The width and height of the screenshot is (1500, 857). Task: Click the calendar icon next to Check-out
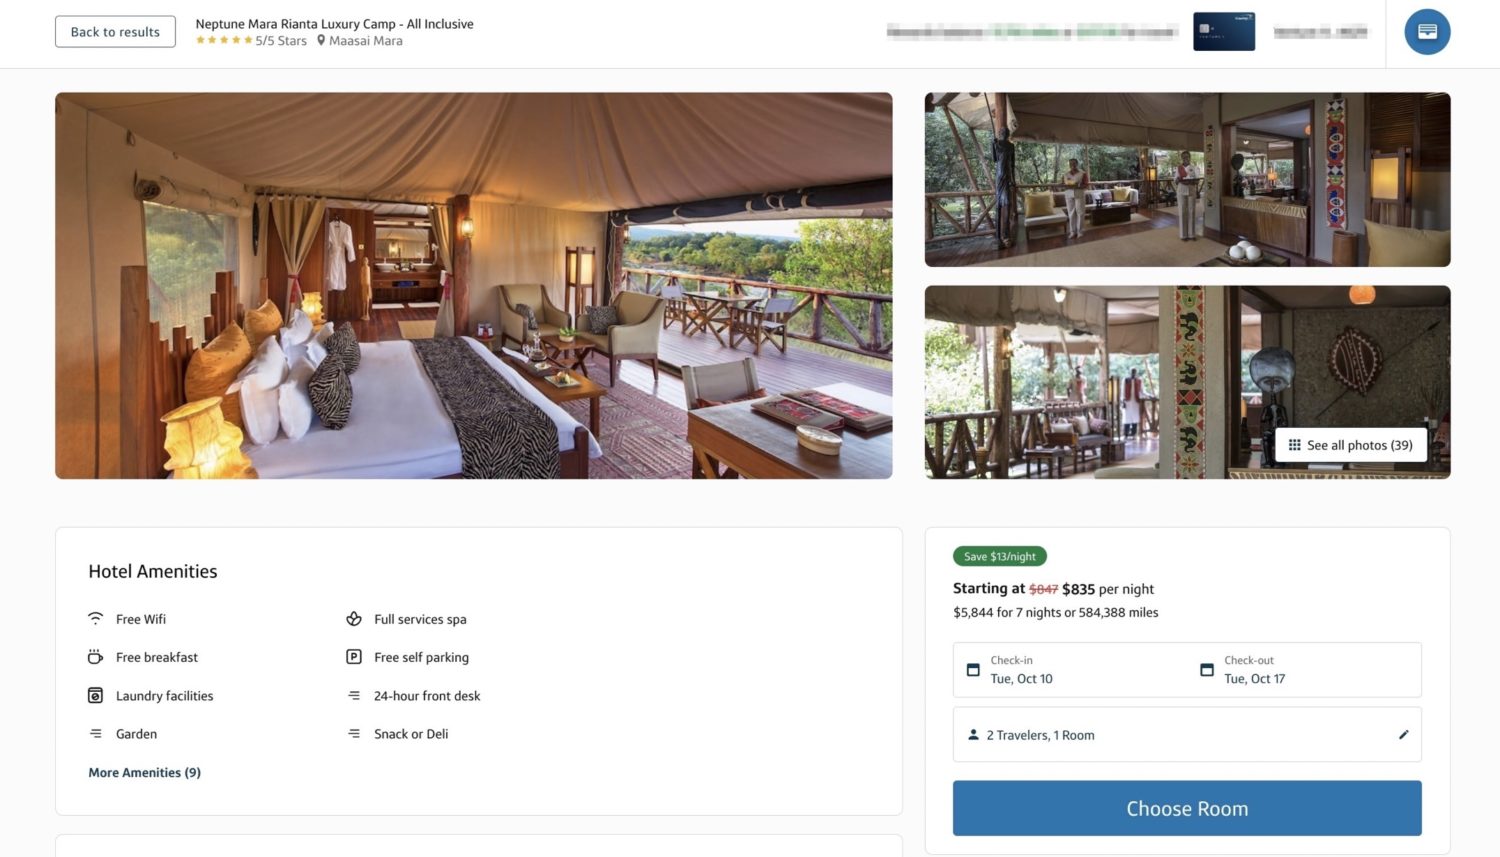pos(1206,670)
